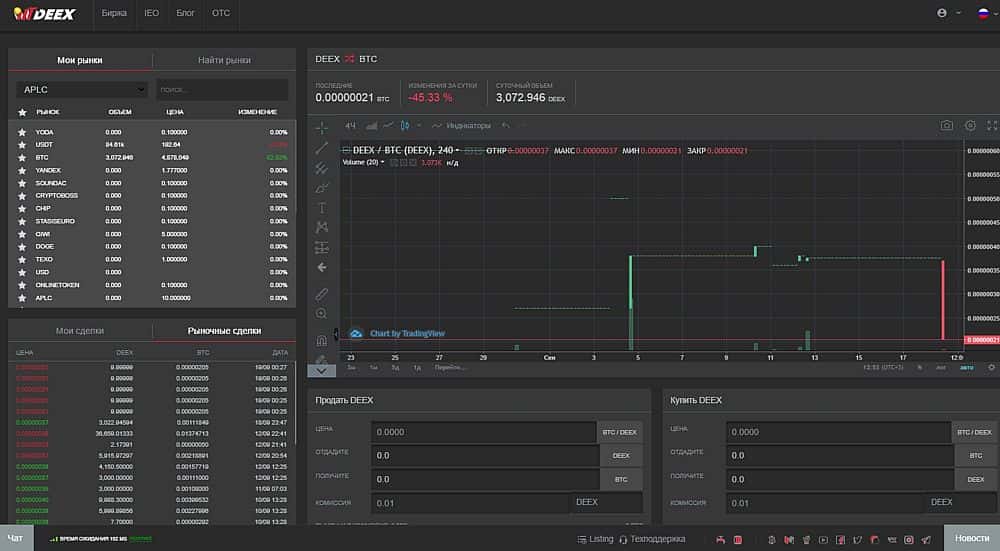The width and height of the screenshot is (1000, 551).
Task: Toggle favorite star for DOGE market
Action: point(21,246)
